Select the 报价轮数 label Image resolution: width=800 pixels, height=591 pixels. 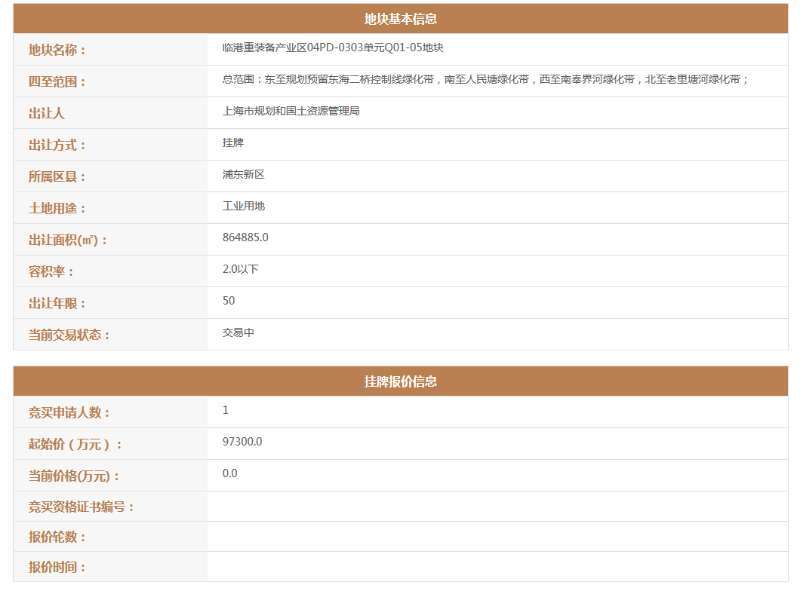(x=57, y=537)
